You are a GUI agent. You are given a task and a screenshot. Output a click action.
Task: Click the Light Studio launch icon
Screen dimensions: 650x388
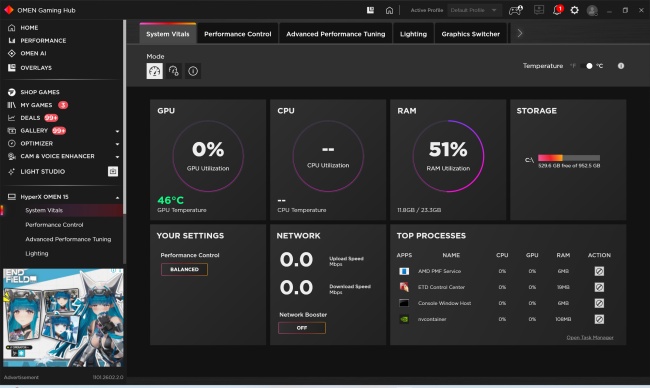coord(113,171)
